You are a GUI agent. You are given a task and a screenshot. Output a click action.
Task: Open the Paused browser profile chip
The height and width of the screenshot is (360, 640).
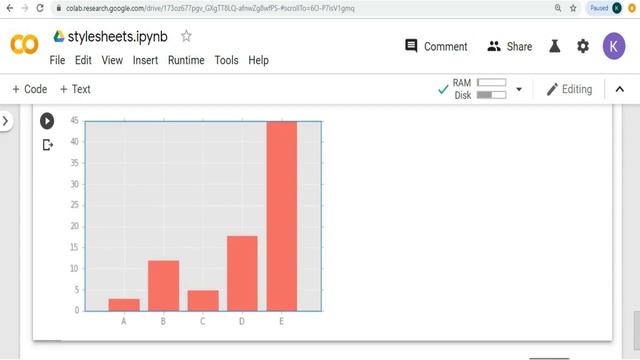605,8
